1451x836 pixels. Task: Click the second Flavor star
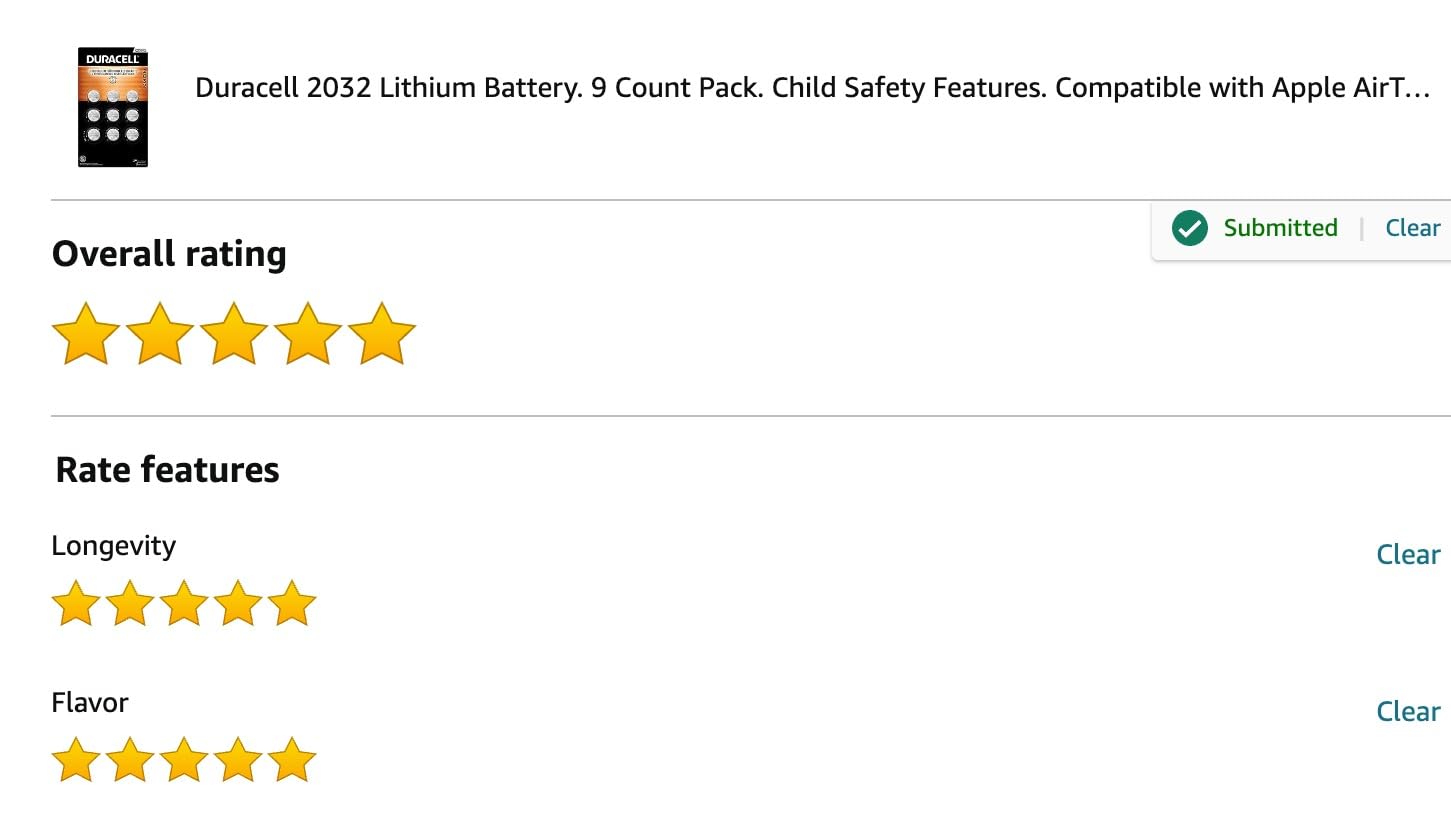point(130,761)
